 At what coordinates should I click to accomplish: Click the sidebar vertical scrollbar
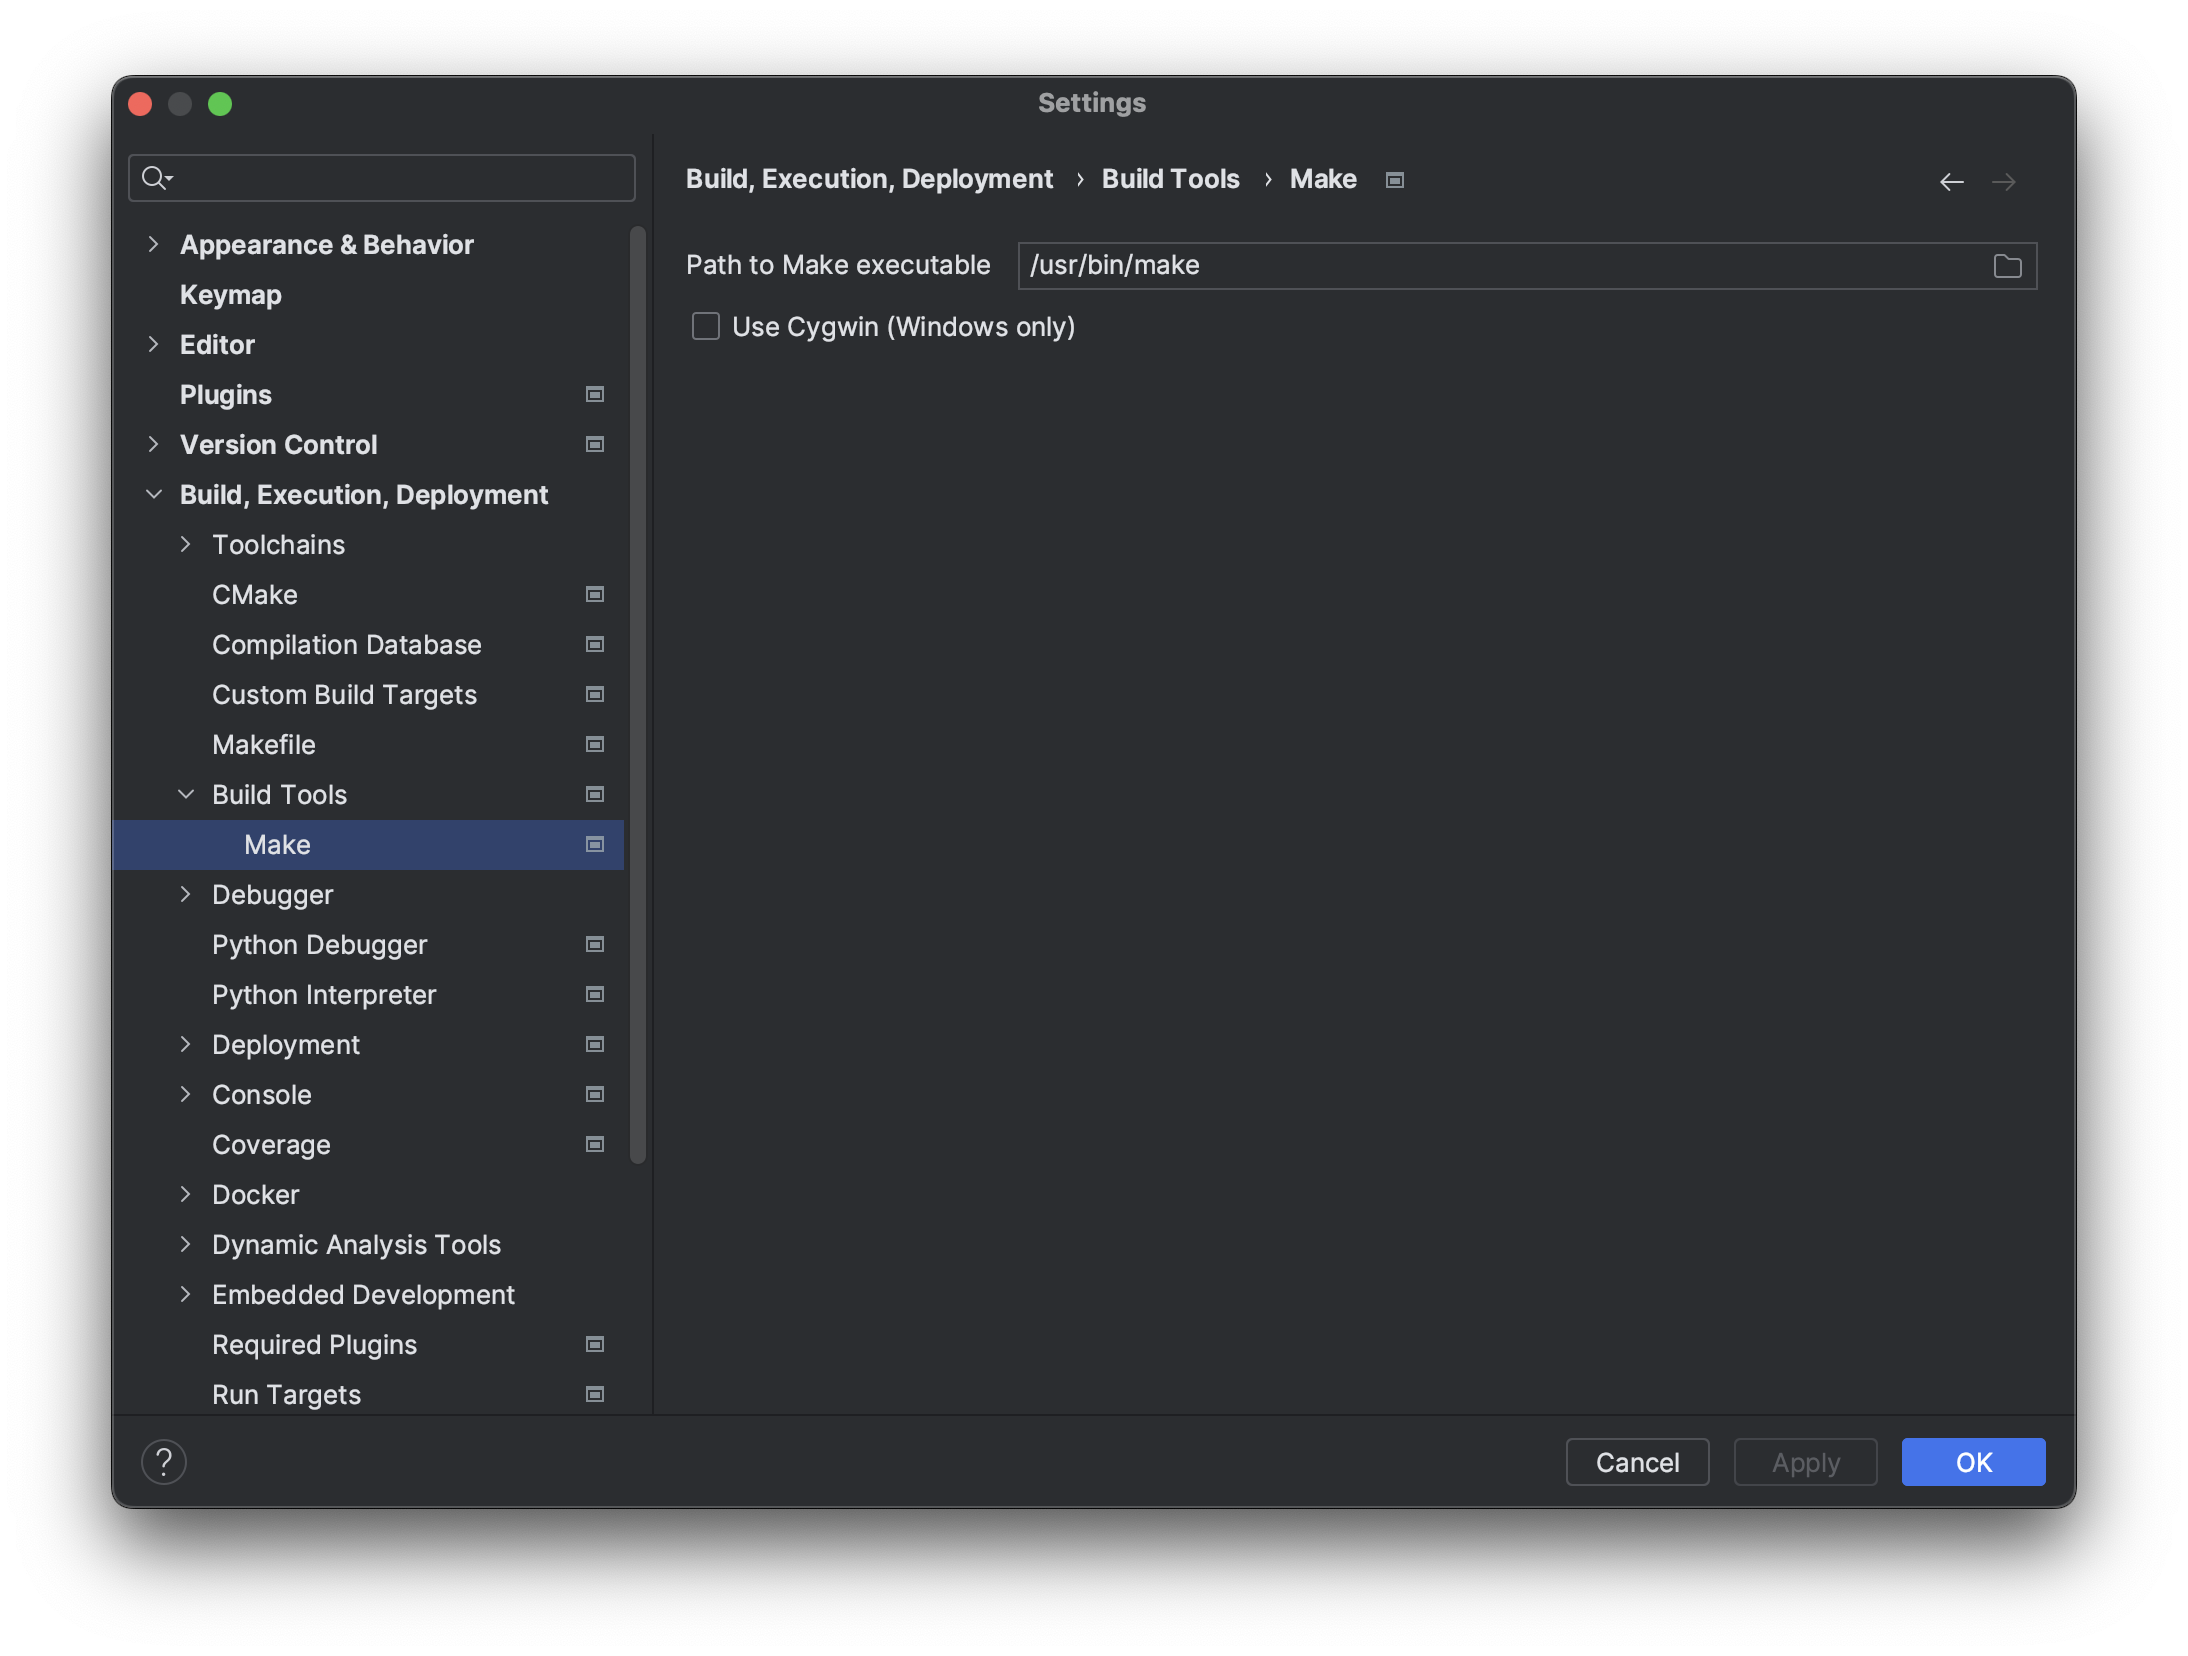637,695
